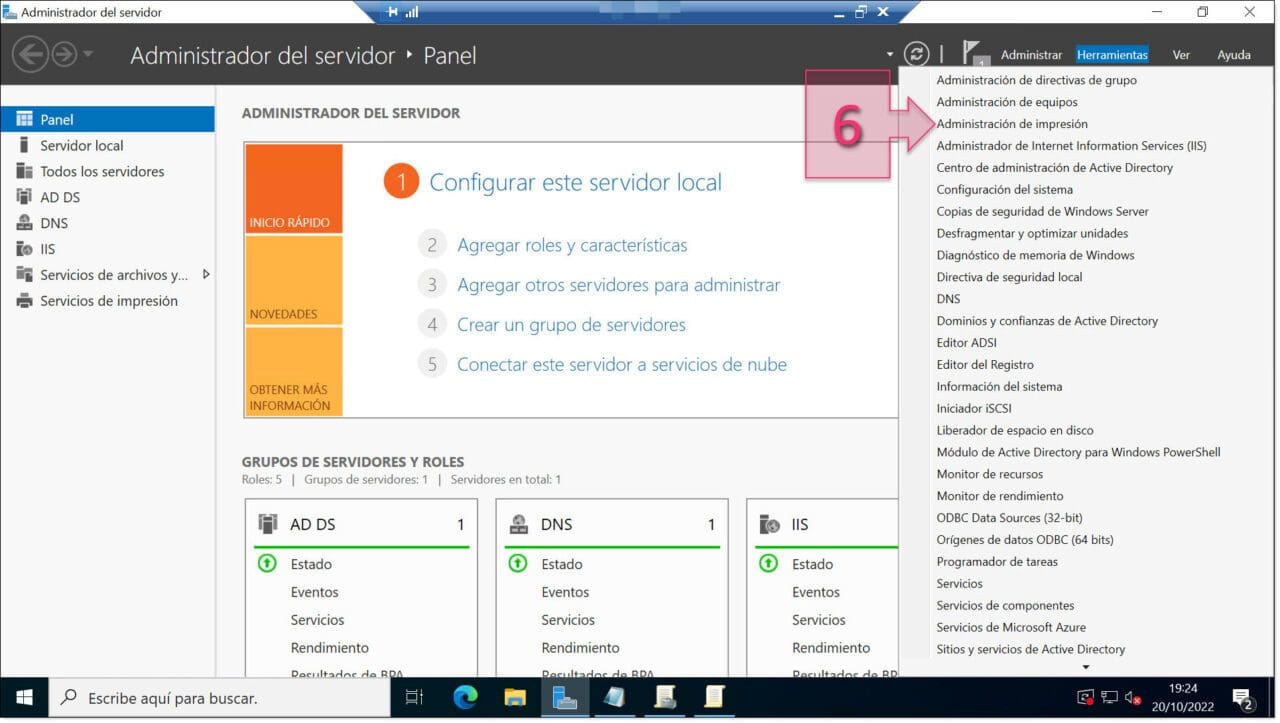Click Agregar otros servidores para administrar

click(x=618, y=285)
